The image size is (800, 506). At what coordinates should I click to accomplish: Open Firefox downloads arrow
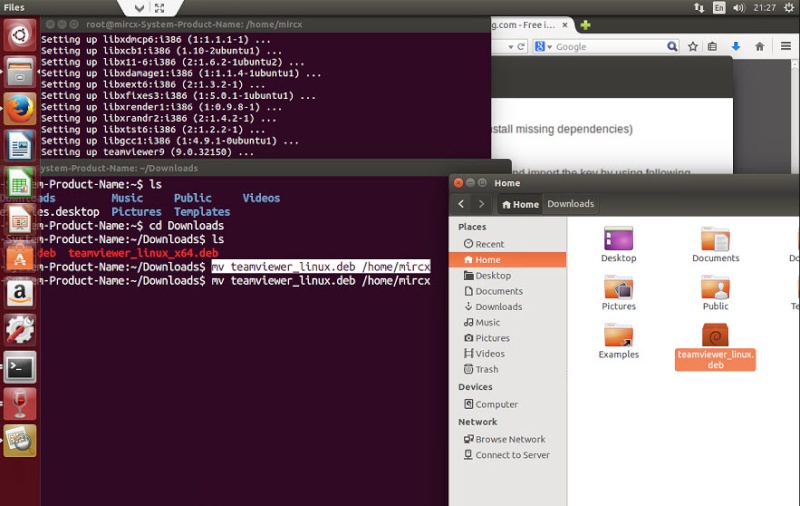736,46
